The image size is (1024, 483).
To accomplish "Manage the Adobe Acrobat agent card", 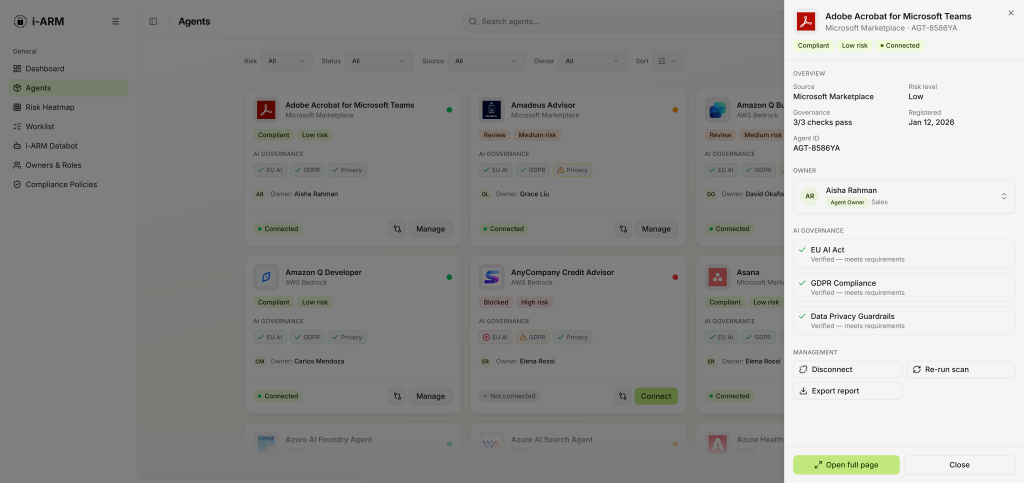I will (430, 229).
